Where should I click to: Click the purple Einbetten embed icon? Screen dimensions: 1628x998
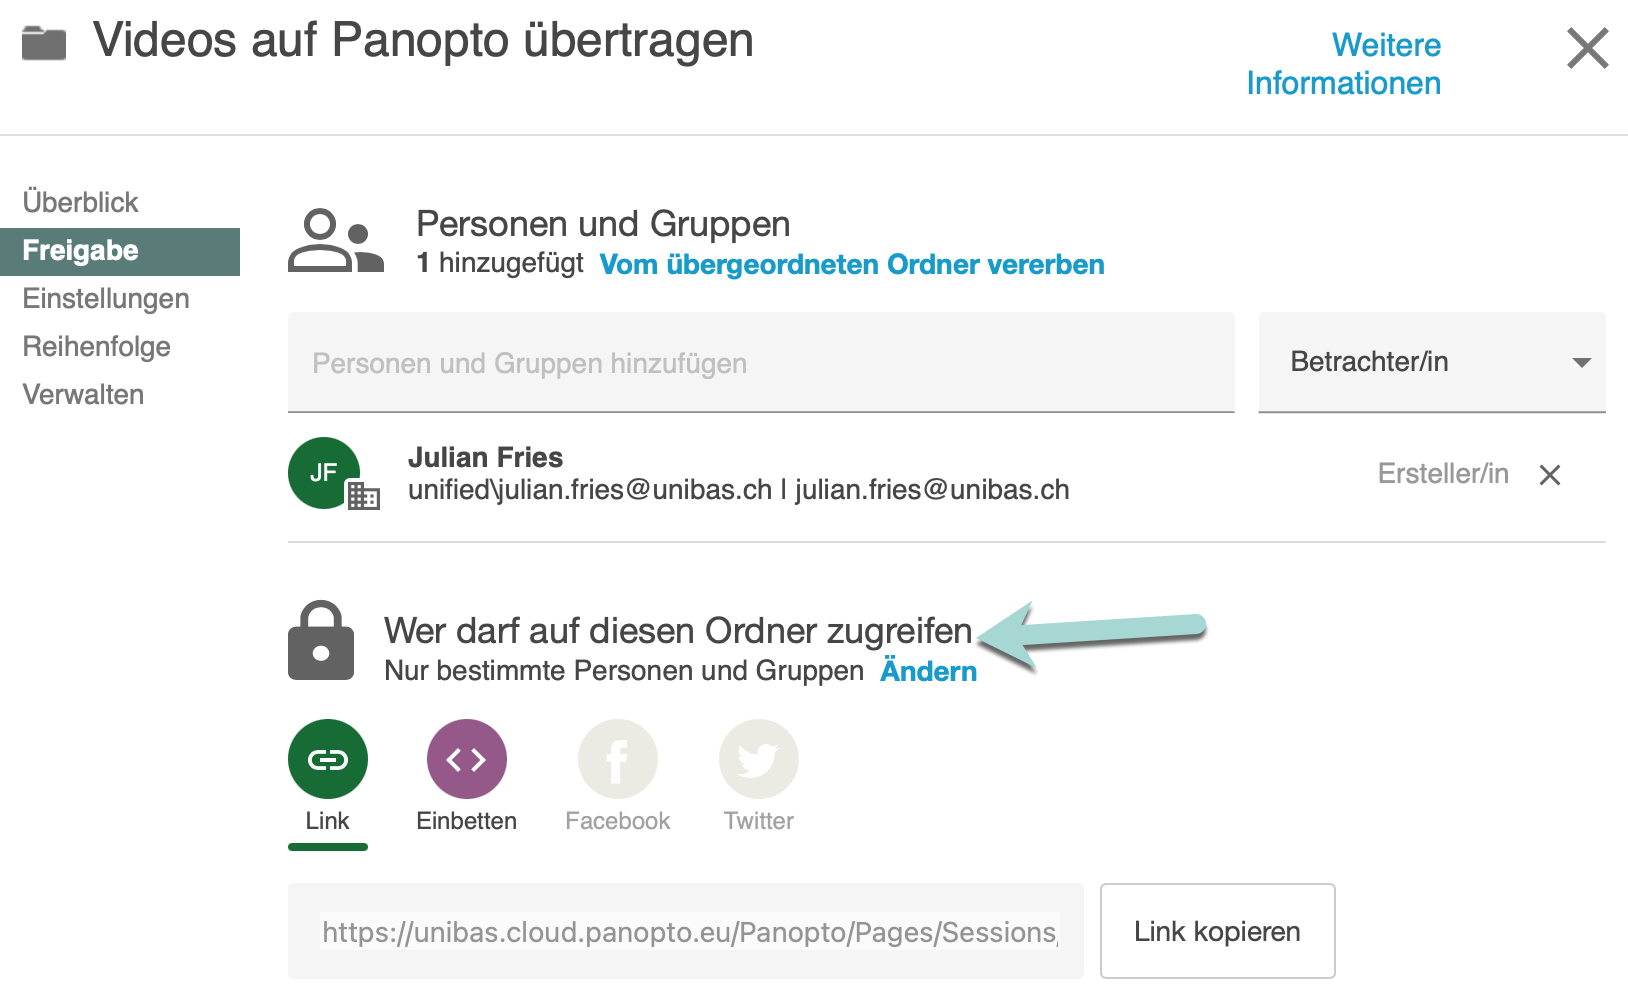tap(466, 760)
